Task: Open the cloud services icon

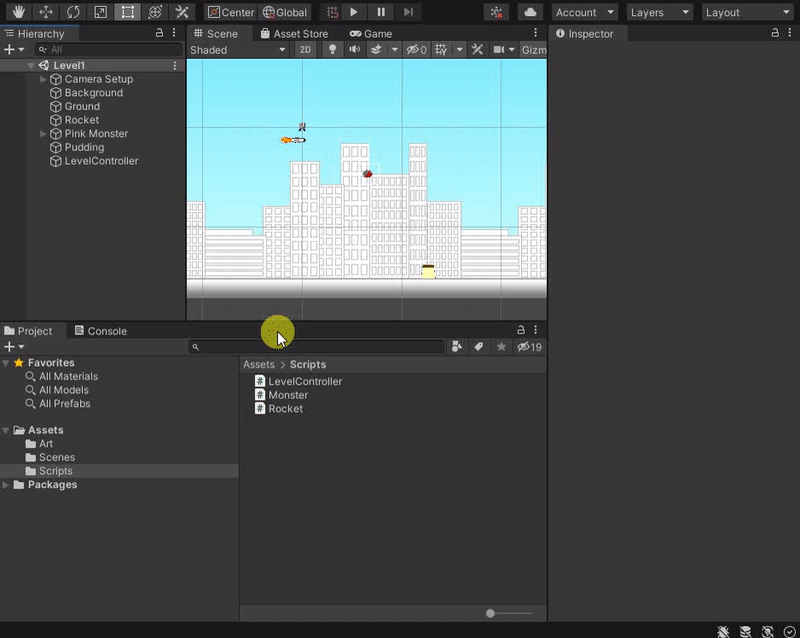Action: tap(530, 12)
